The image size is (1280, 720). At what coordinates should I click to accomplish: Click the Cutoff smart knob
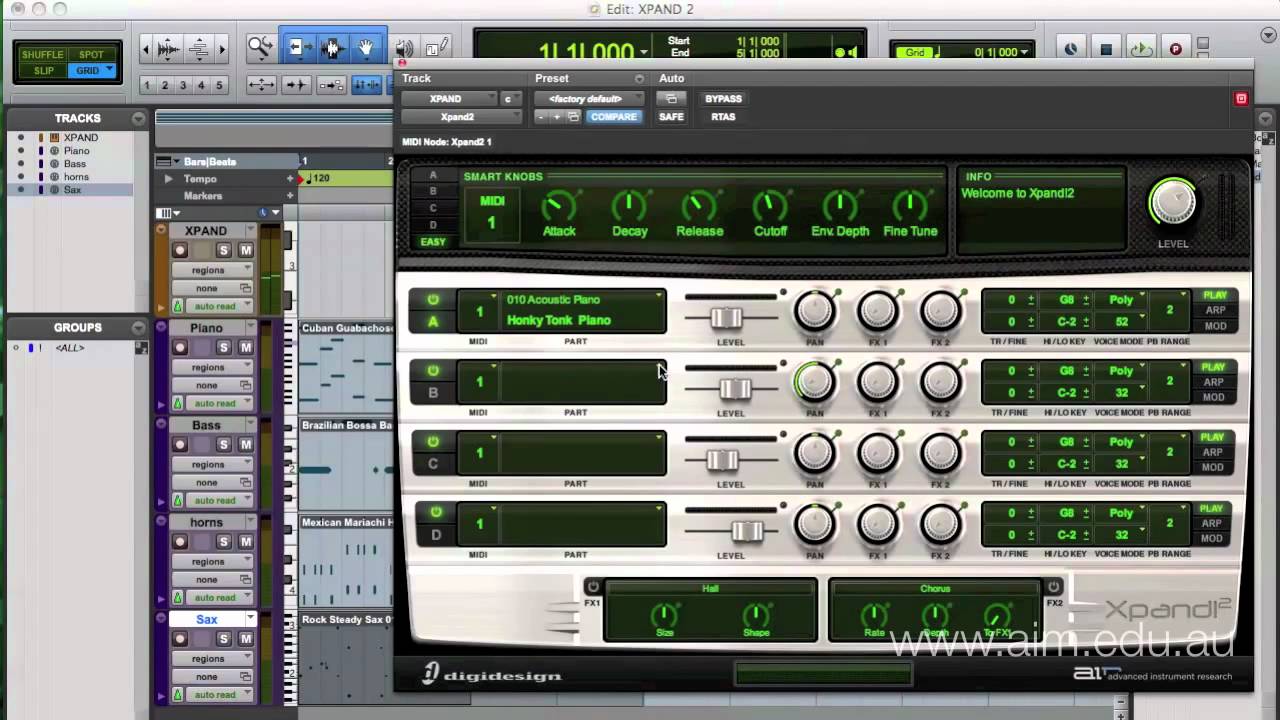click(x=770, y=208)
